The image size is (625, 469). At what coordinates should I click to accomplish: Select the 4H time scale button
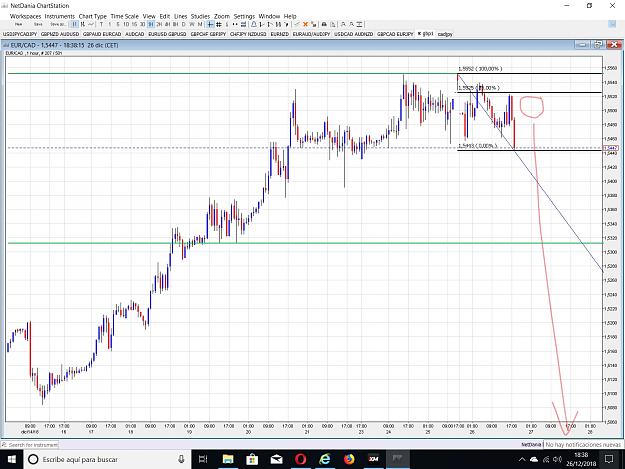click(x=167, y=24)
